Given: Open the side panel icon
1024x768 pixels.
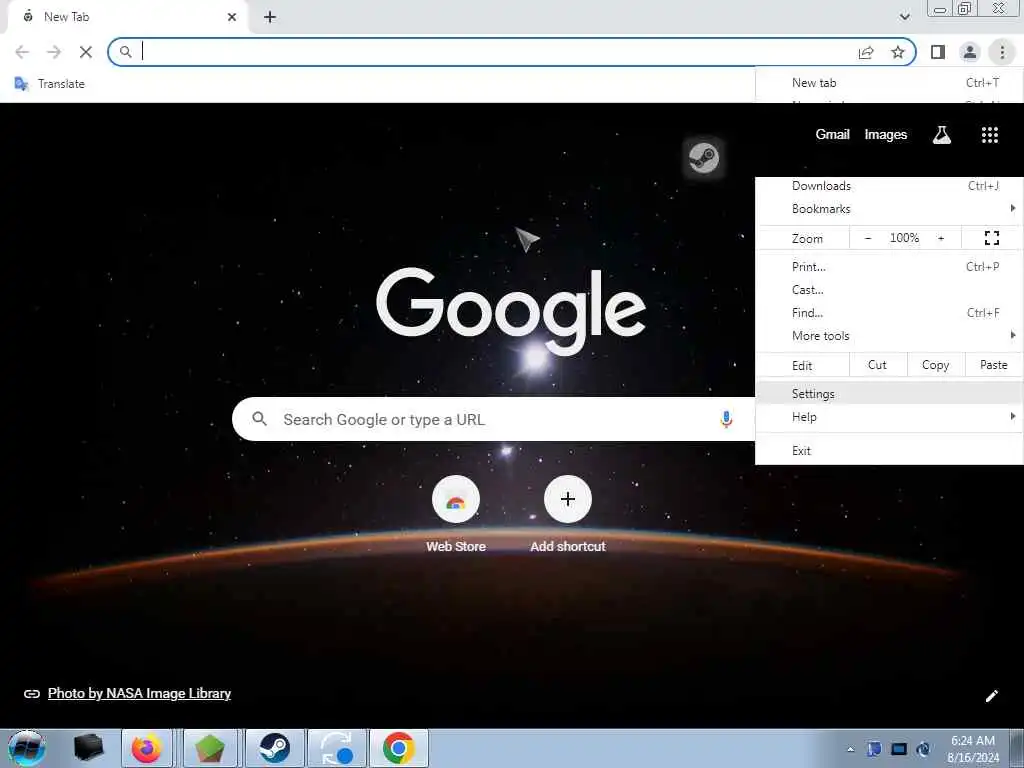Looking at the screenshot, I should 938,52.
